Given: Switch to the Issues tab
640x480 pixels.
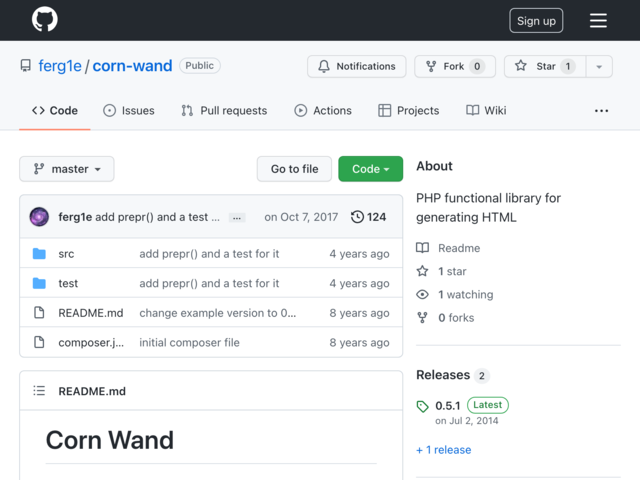Looking at the screenshot, I should [129, 111].
